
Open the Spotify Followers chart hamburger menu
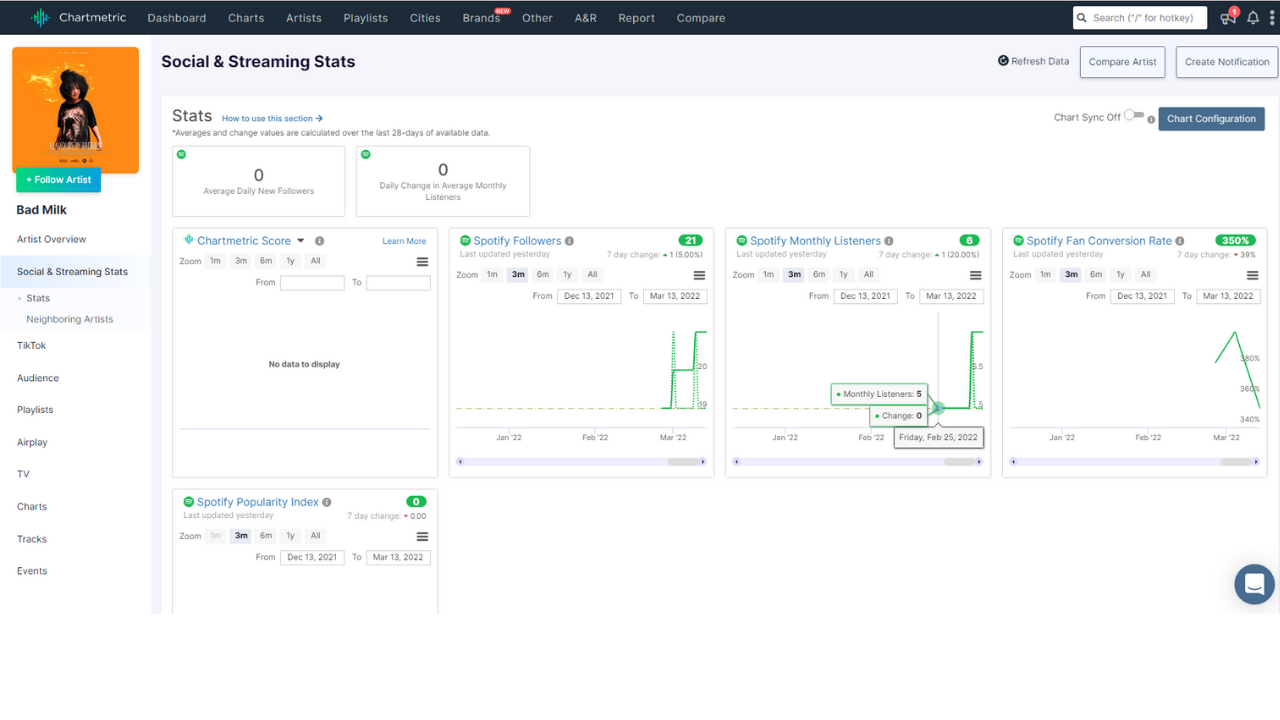tap(699, 275)
